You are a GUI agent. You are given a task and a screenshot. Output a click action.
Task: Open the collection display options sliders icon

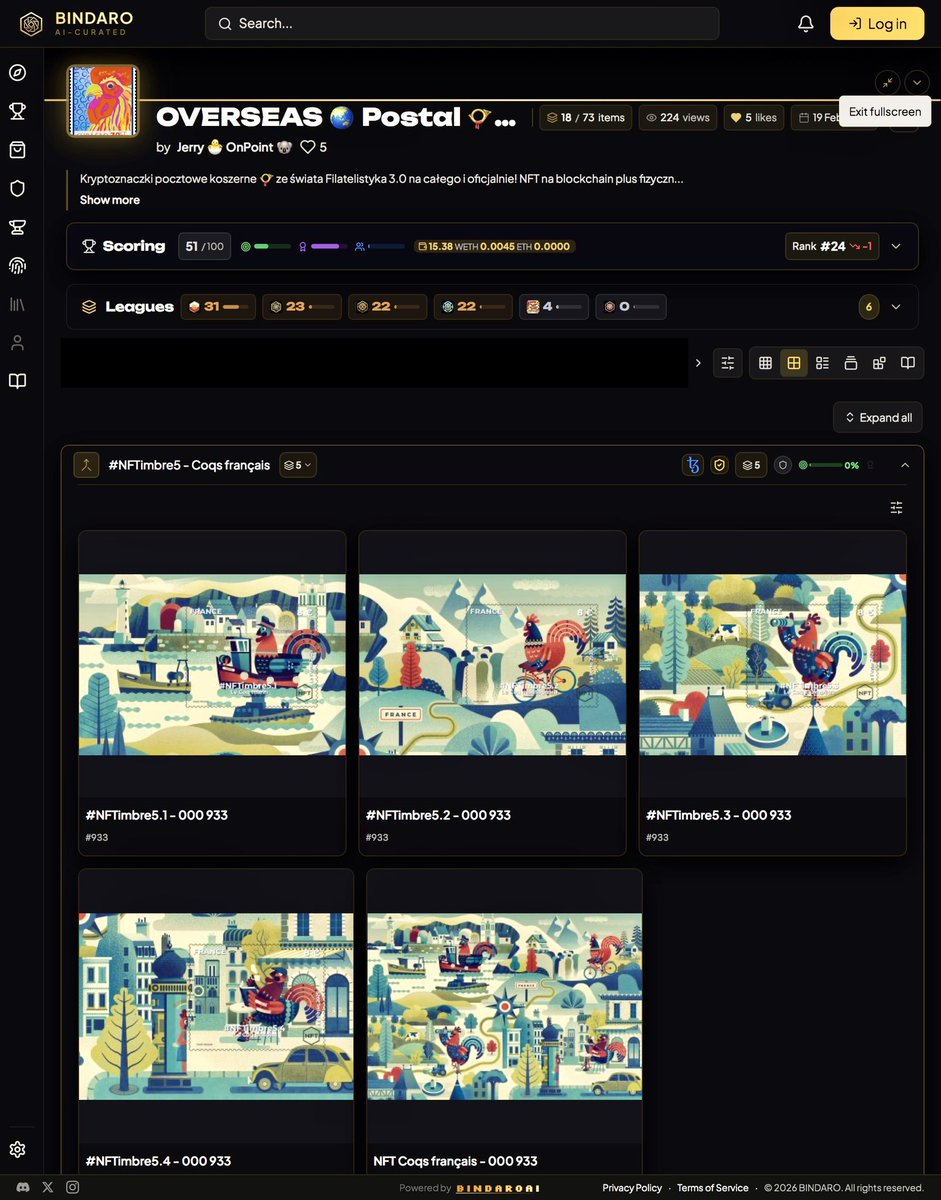pyautogui.click(x=896, y=508)
